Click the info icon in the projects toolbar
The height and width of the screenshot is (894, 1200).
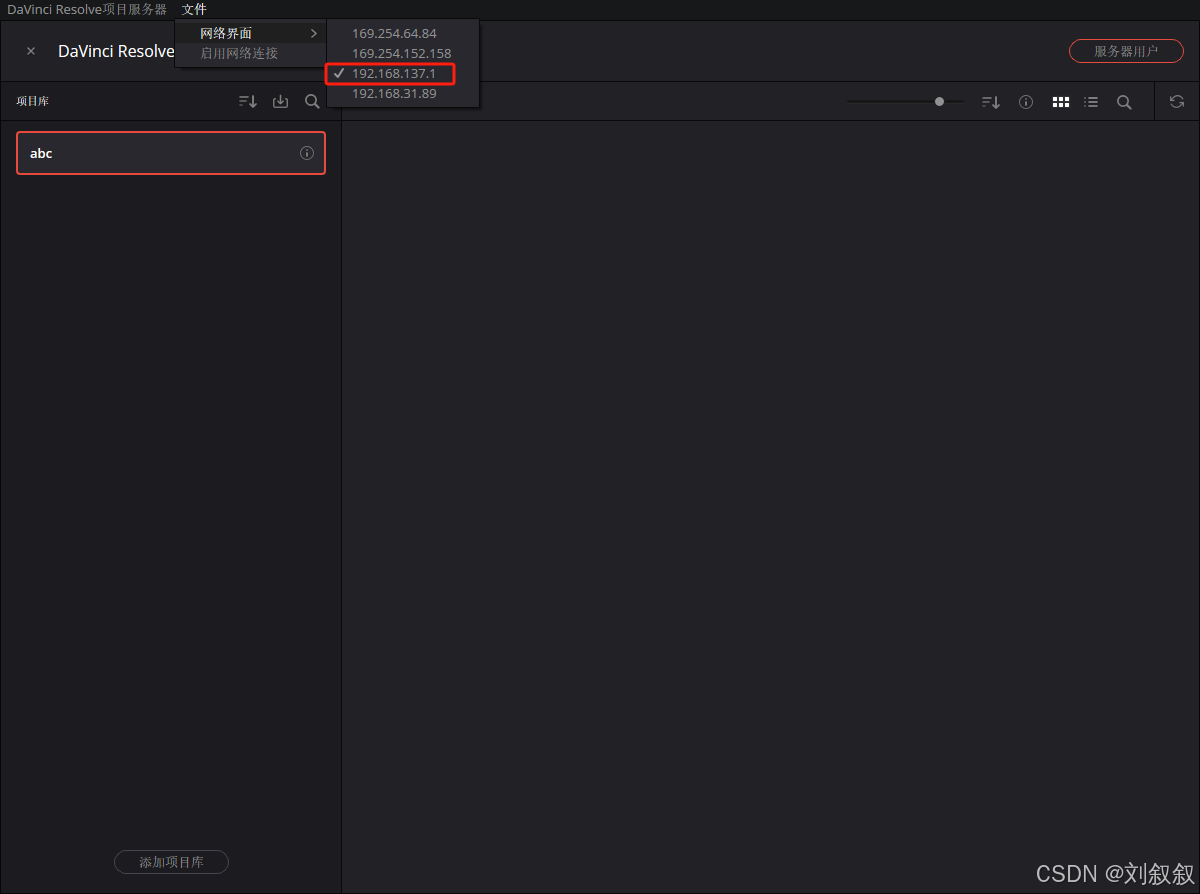[x=1025, y=101]
